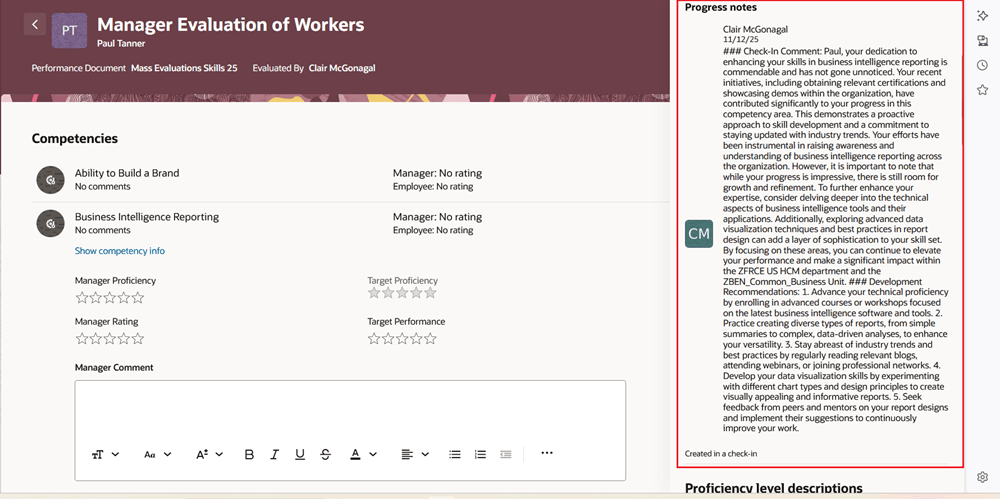Toggle italic formatting in Manager Comment

274,454
